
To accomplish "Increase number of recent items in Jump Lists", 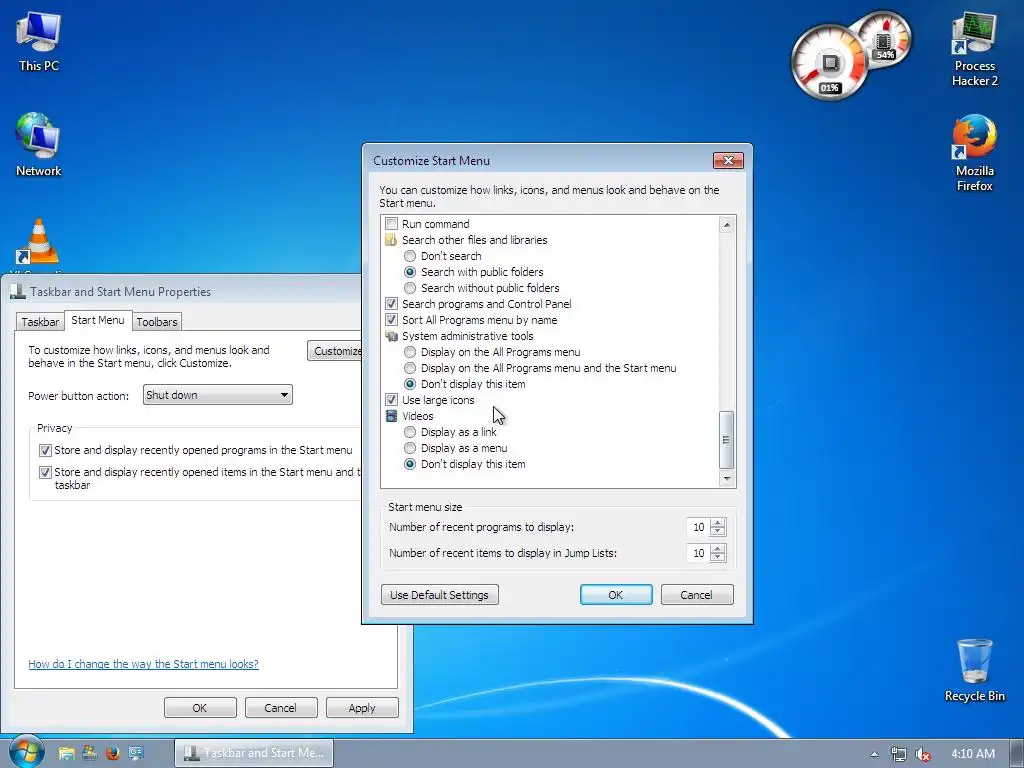I will point(718,549).
